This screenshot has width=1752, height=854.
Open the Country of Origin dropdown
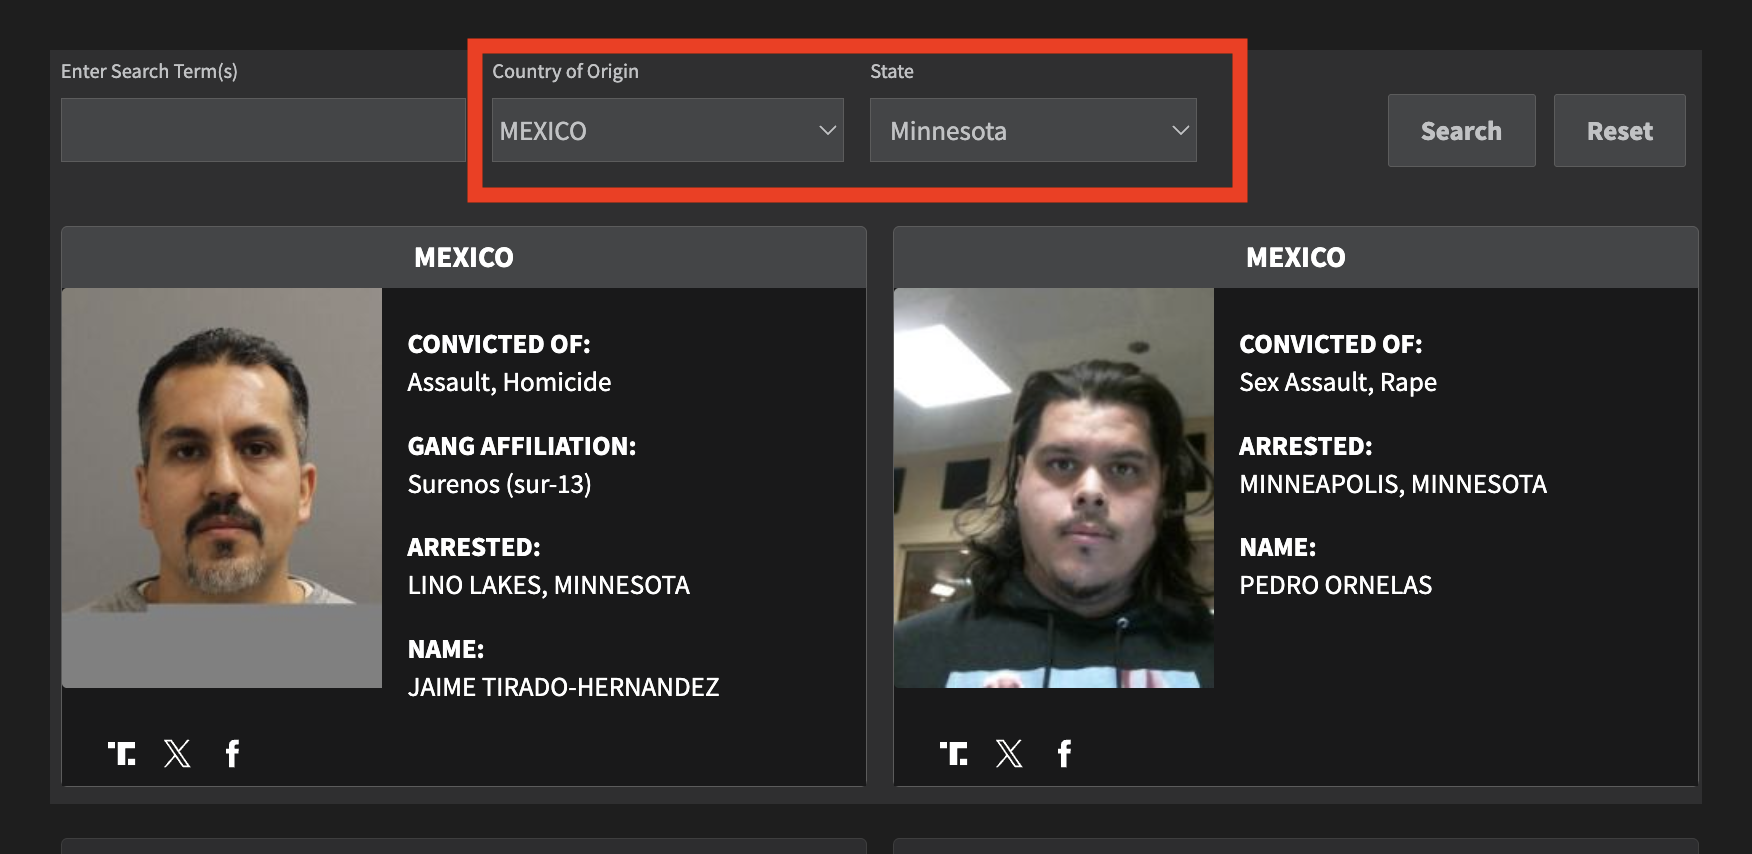pos(666,131)
